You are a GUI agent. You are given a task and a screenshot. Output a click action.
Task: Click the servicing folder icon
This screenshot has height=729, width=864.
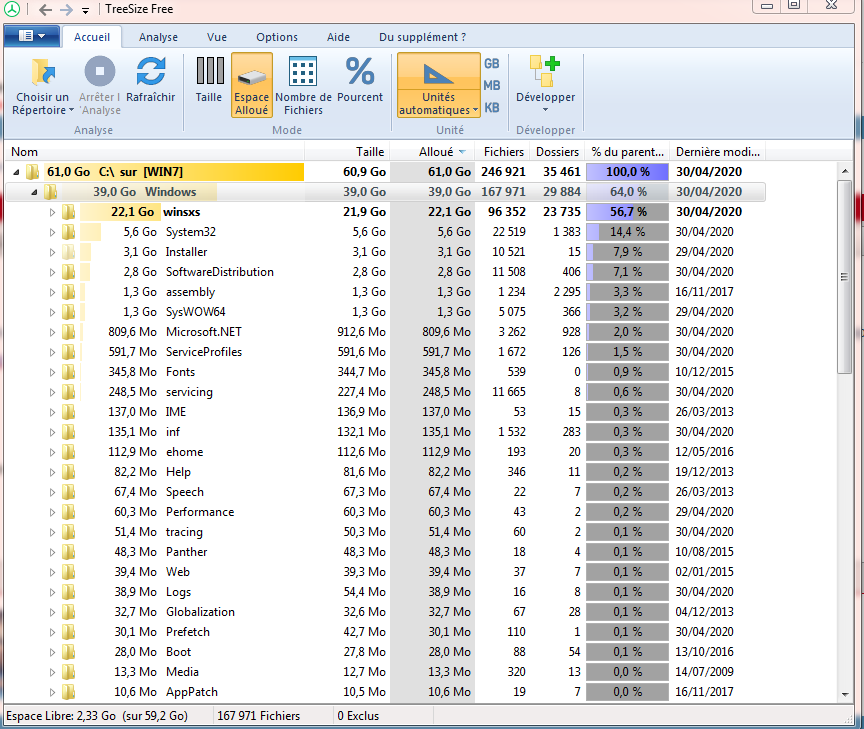(x=68, y=392)
